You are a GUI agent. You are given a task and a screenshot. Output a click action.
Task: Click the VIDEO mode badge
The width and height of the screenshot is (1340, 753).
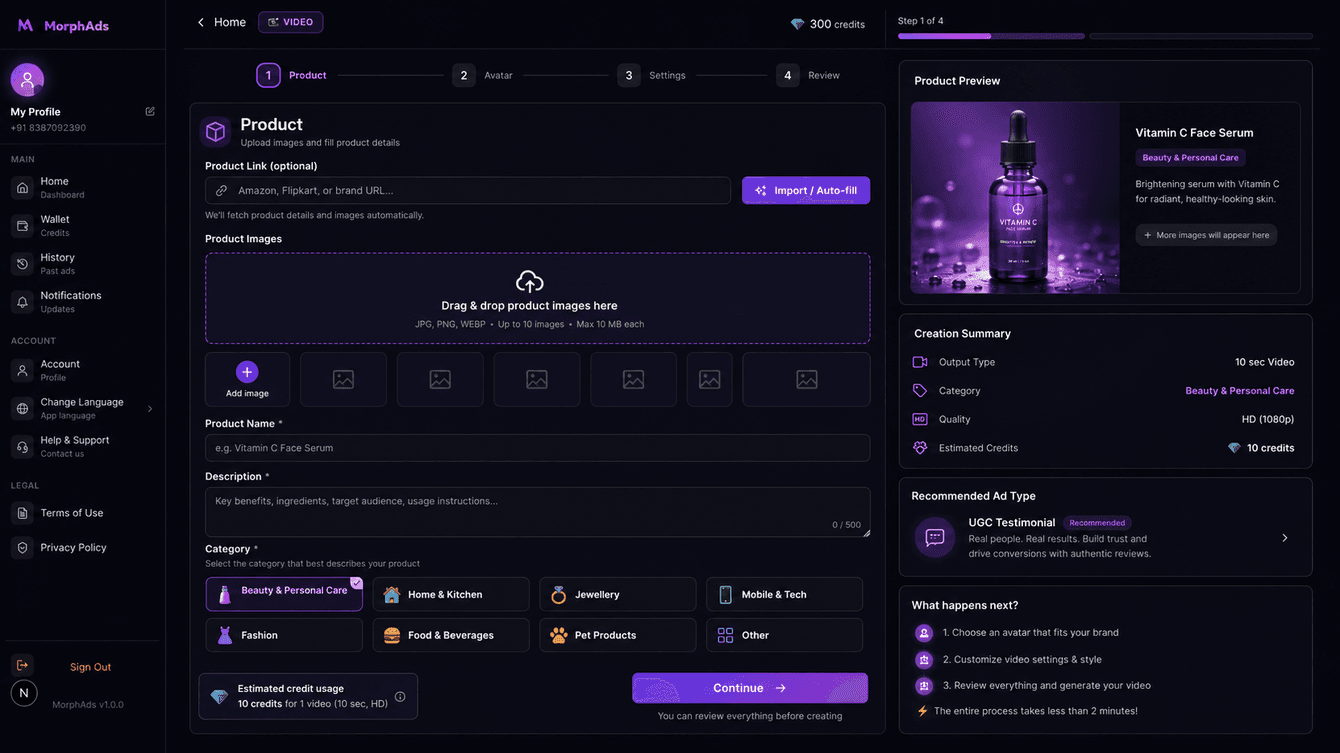point(290,22)
